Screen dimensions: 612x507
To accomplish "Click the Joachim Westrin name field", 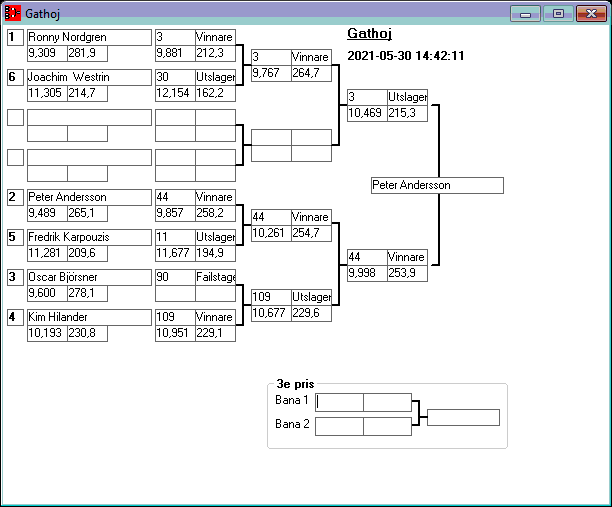I will click(89, 77).
